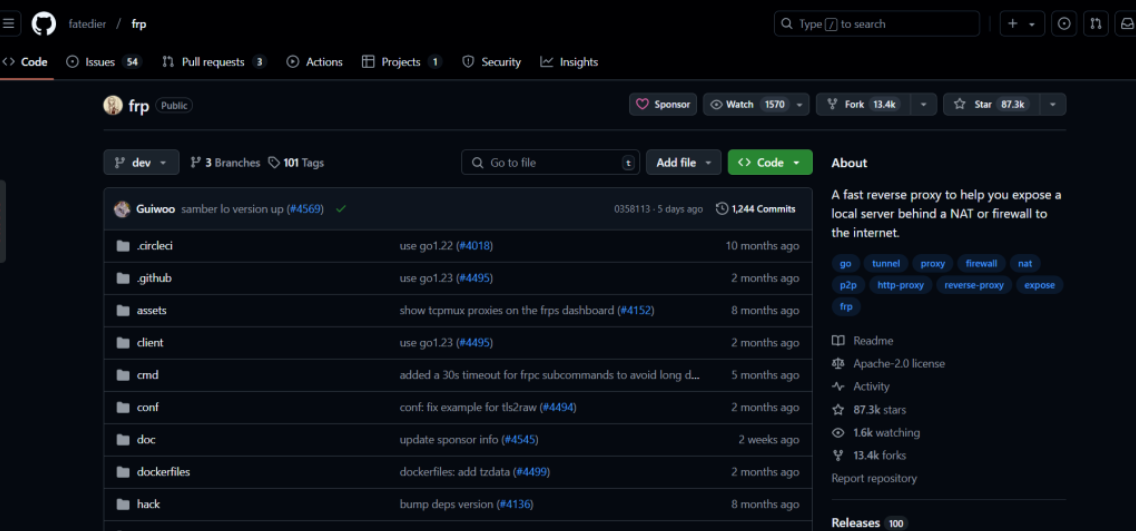
Task: Open the conf folder
Action: click(x=148, y=407)
